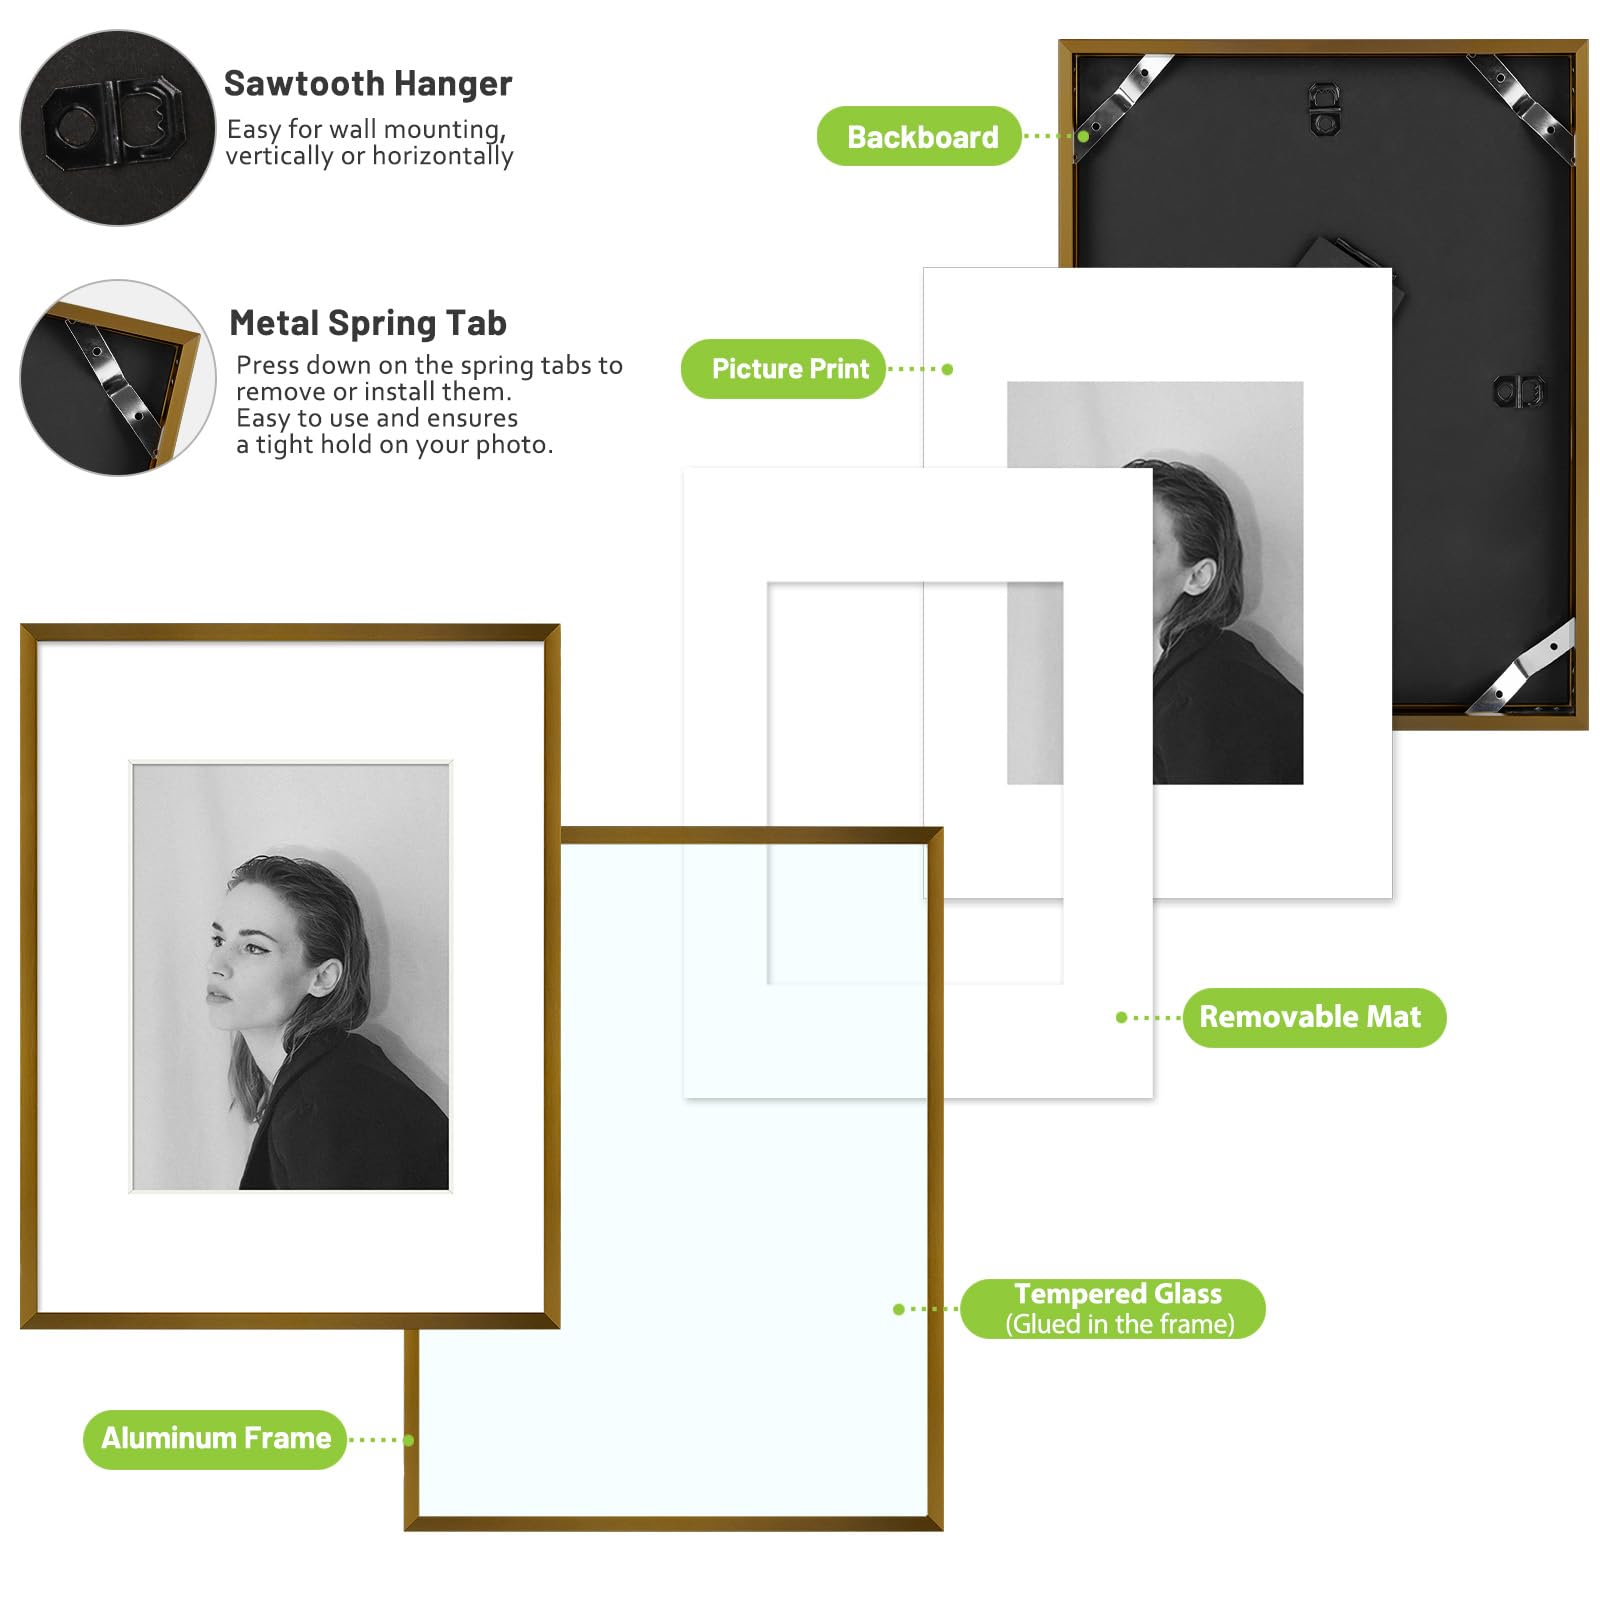Click the sawtooth hanger on backboard right side
Viewport: 1600px width, 1600px height.
(1519, 391)
